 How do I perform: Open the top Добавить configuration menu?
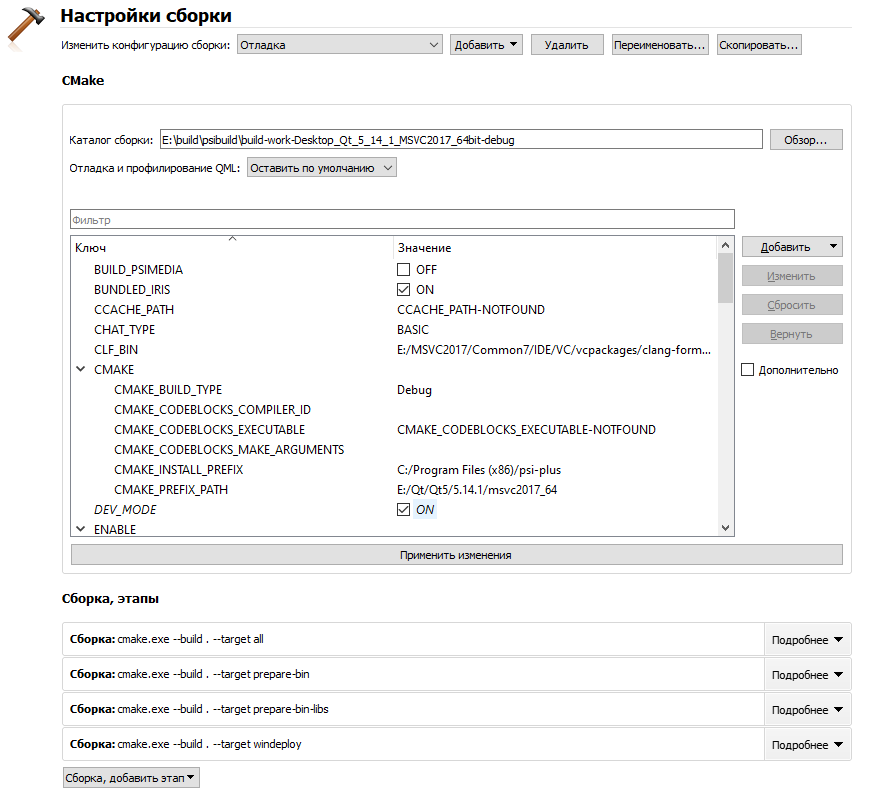point(486,45)
